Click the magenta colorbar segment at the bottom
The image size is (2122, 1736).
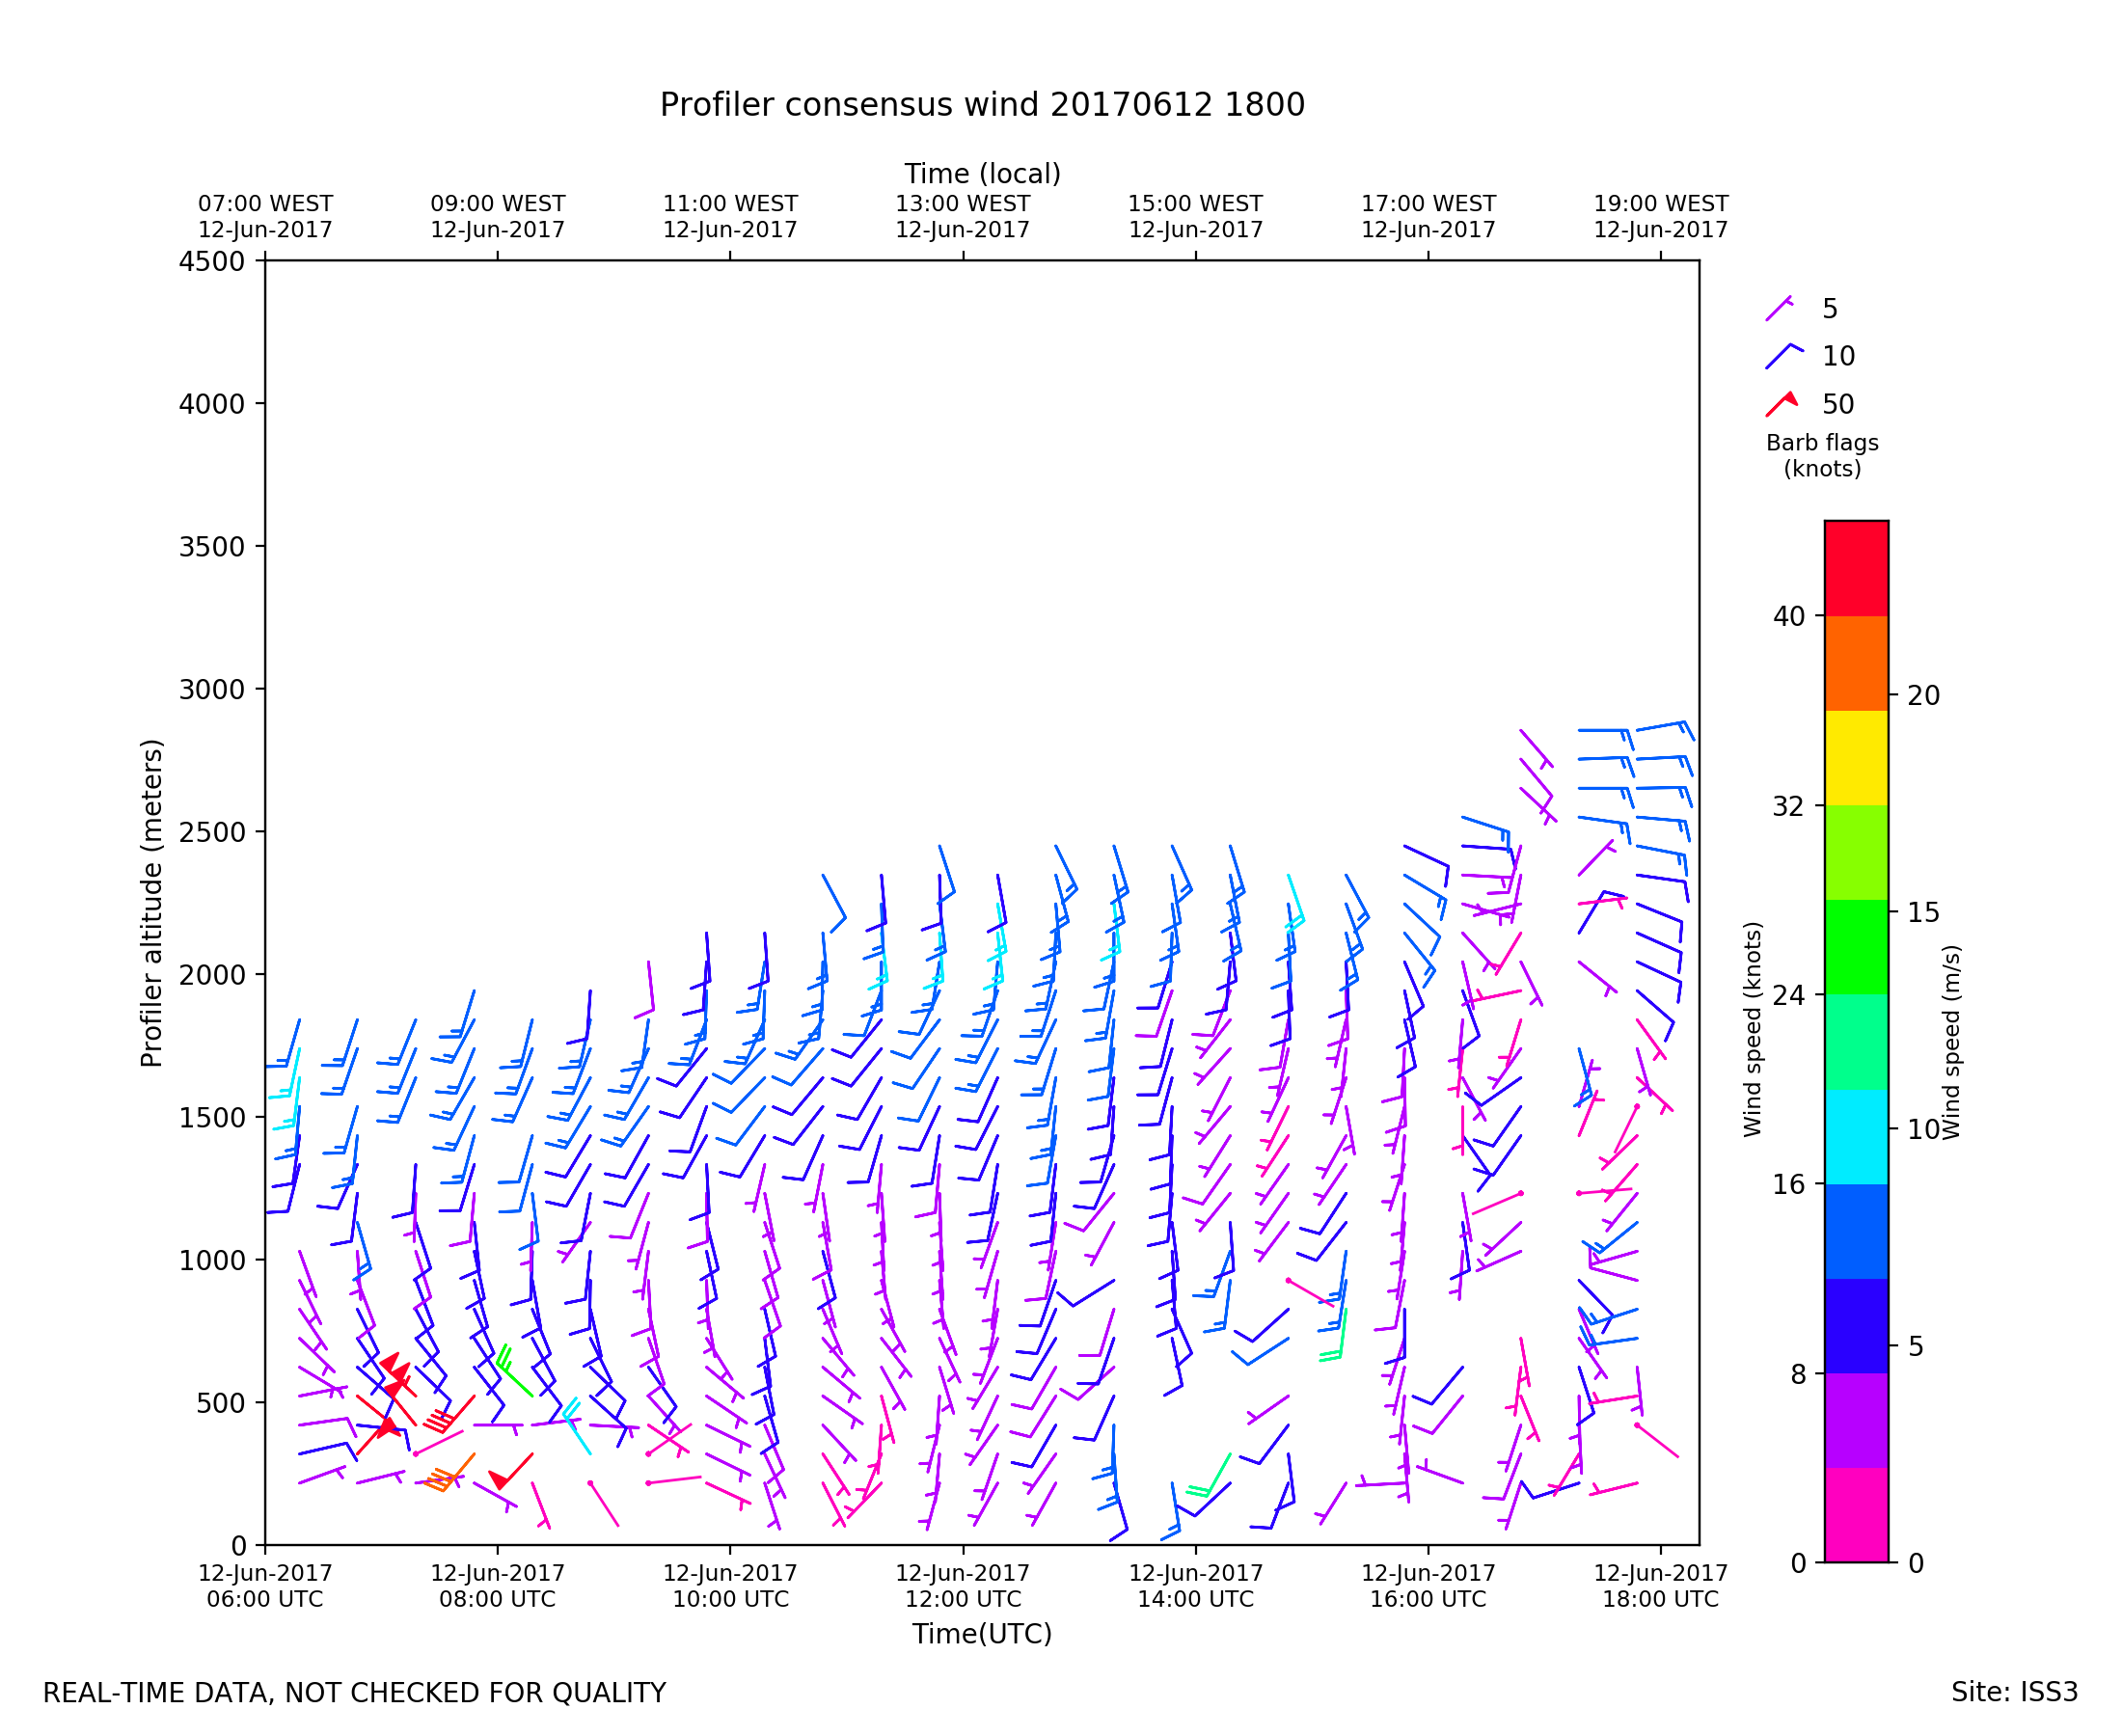click(1856, 1514)
